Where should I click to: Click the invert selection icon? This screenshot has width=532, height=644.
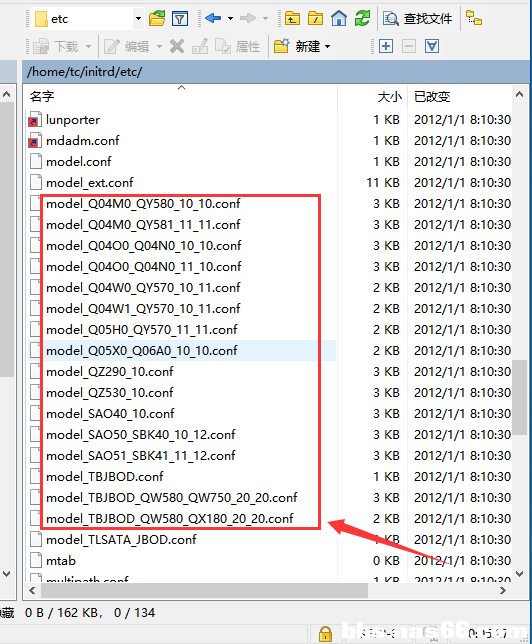pyautogui.click(x=432, y=46)
